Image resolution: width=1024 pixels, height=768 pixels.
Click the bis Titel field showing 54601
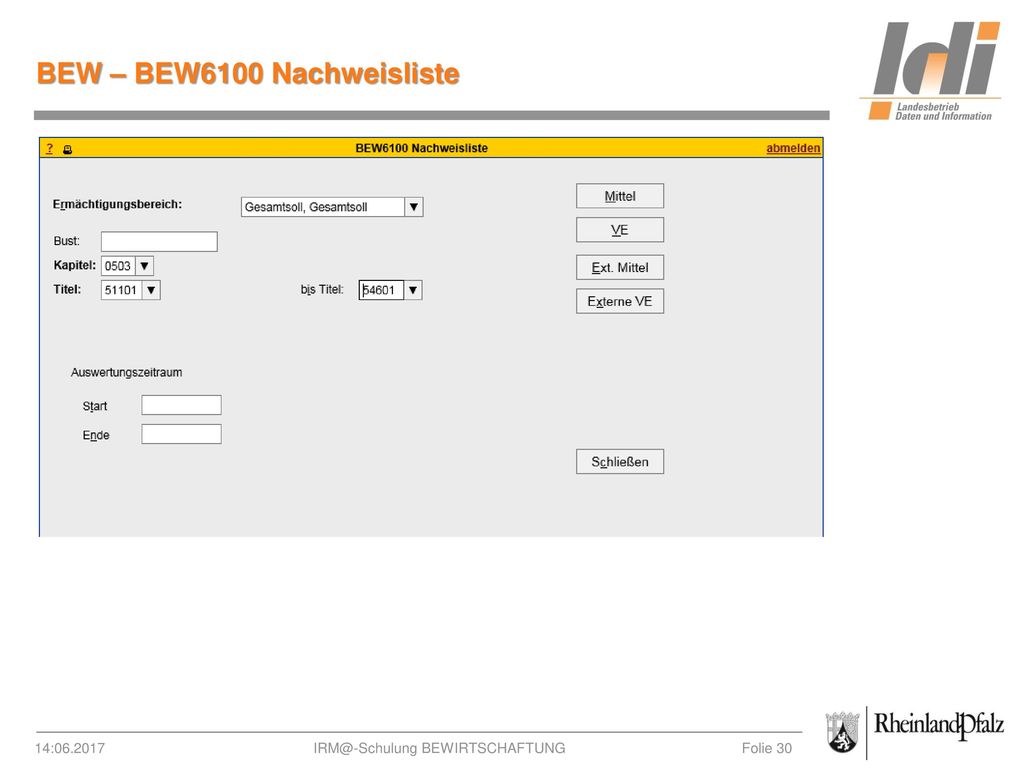pyautogui.click(x=381, y=290)
